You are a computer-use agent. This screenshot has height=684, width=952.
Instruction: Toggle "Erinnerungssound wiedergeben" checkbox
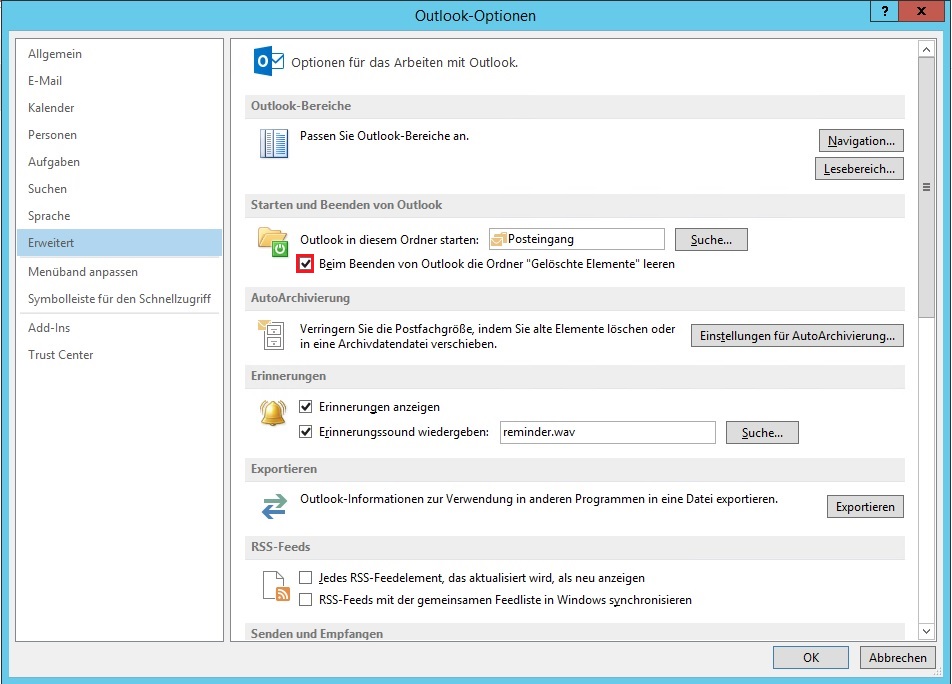(305, 432)
